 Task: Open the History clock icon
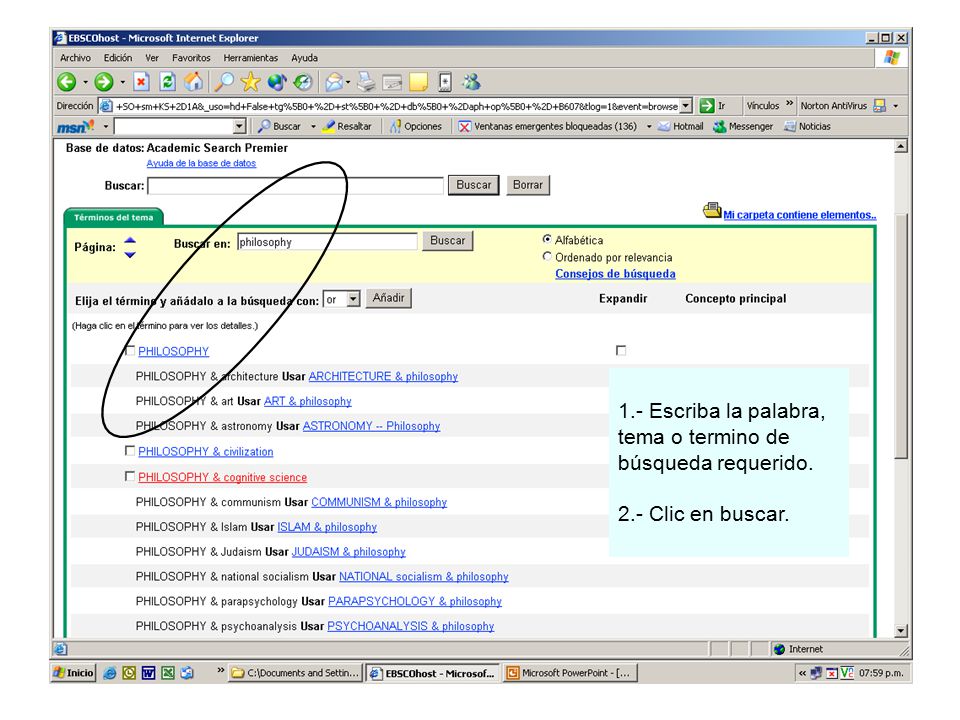[x=303, y=81]
